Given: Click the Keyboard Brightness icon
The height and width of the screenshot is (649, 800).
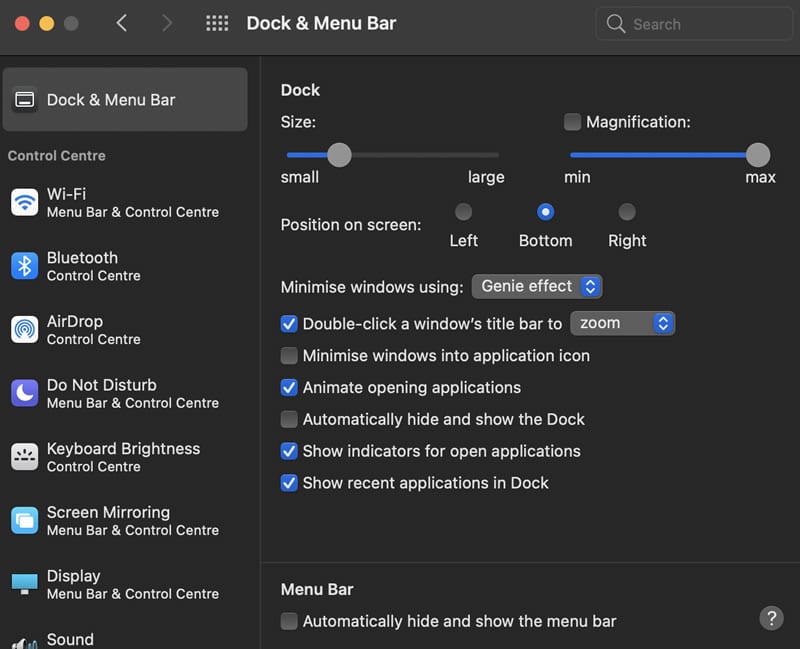Looking at the screenshot, I should click(24, 457).
